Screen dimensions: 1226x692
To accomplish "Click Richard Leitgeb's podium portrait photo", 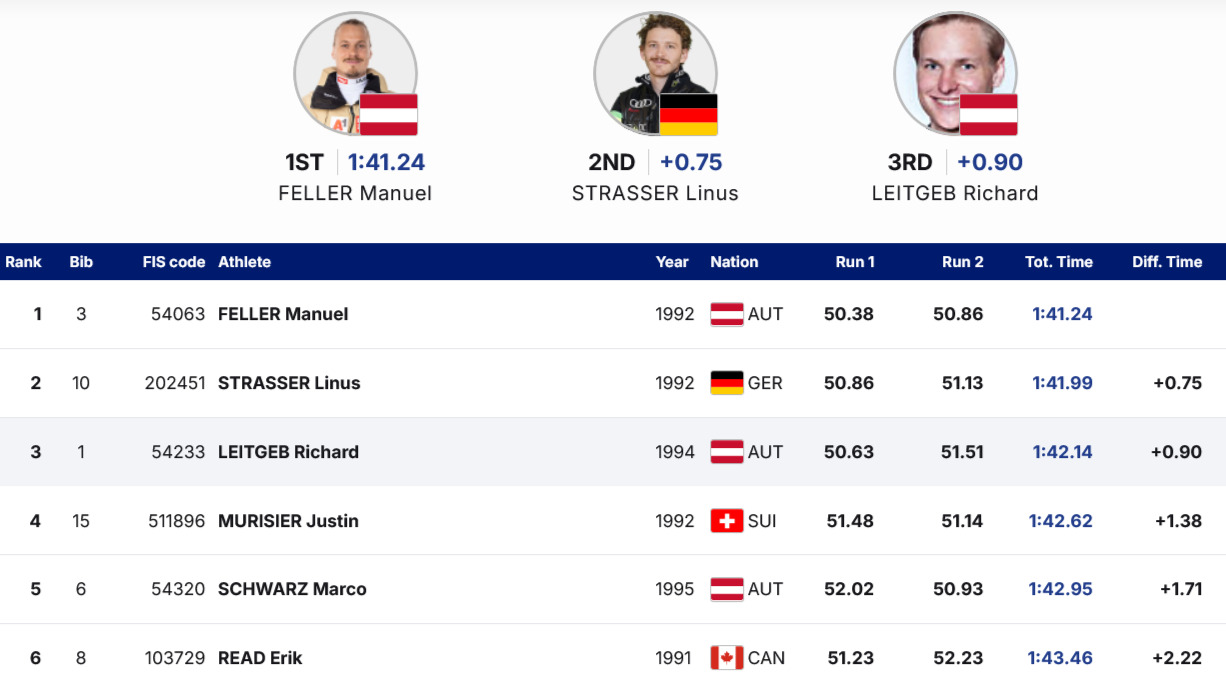I will pyautogui.click(x=955, y=74).
